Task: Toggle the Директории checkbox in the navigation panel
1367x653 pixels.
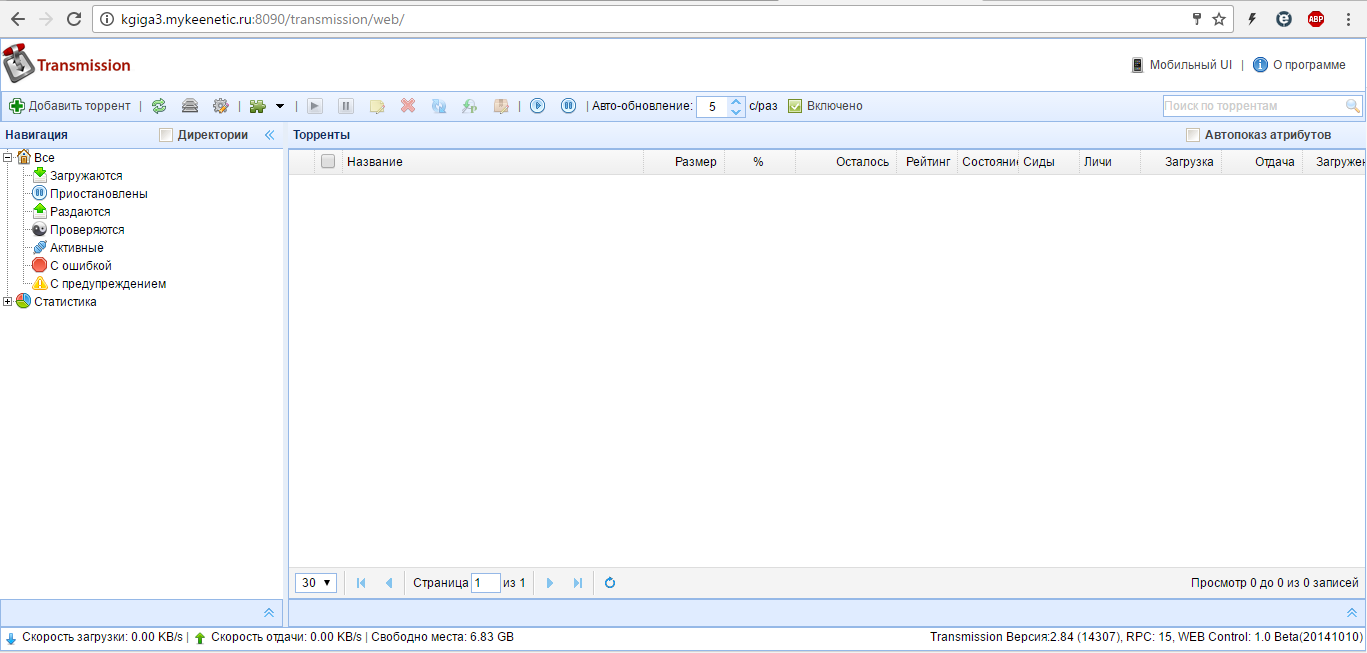Action: [166, 135]
